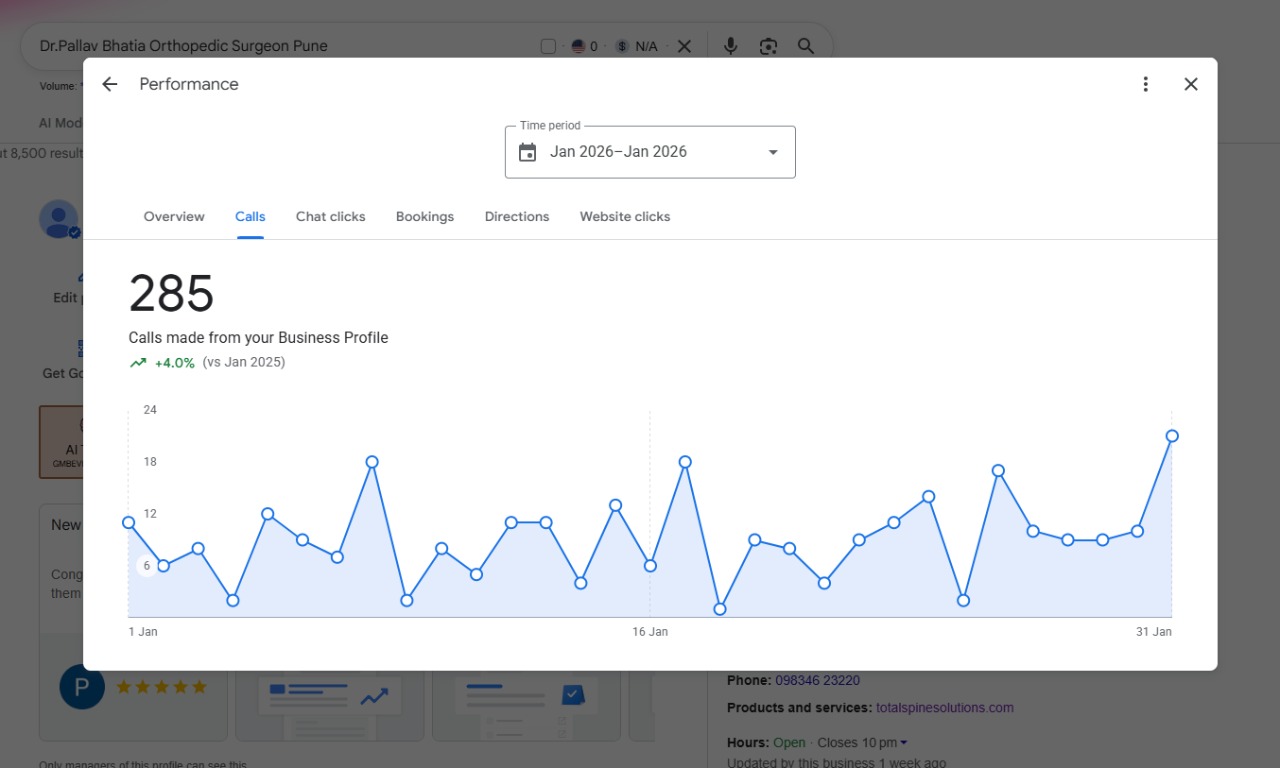
Task: Click the US flag indicator in search bar
Action: tap(578, 46)
